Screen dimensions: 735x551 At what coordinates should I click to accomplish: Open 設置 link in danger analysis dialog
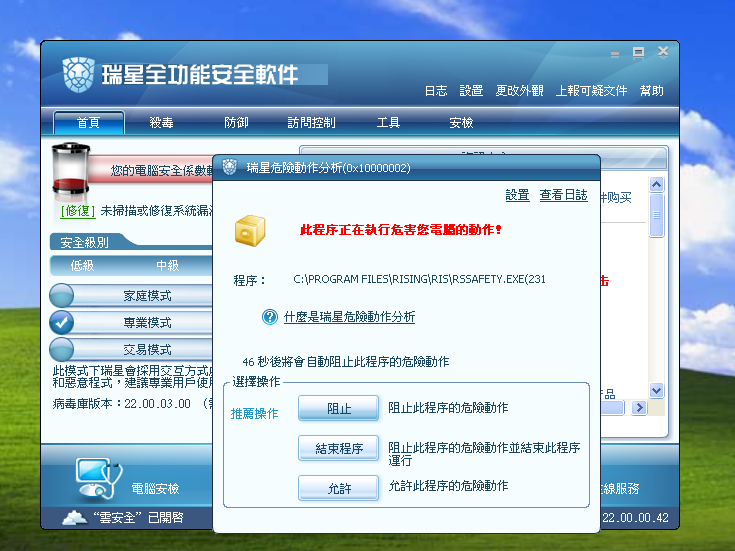point(518,195)
